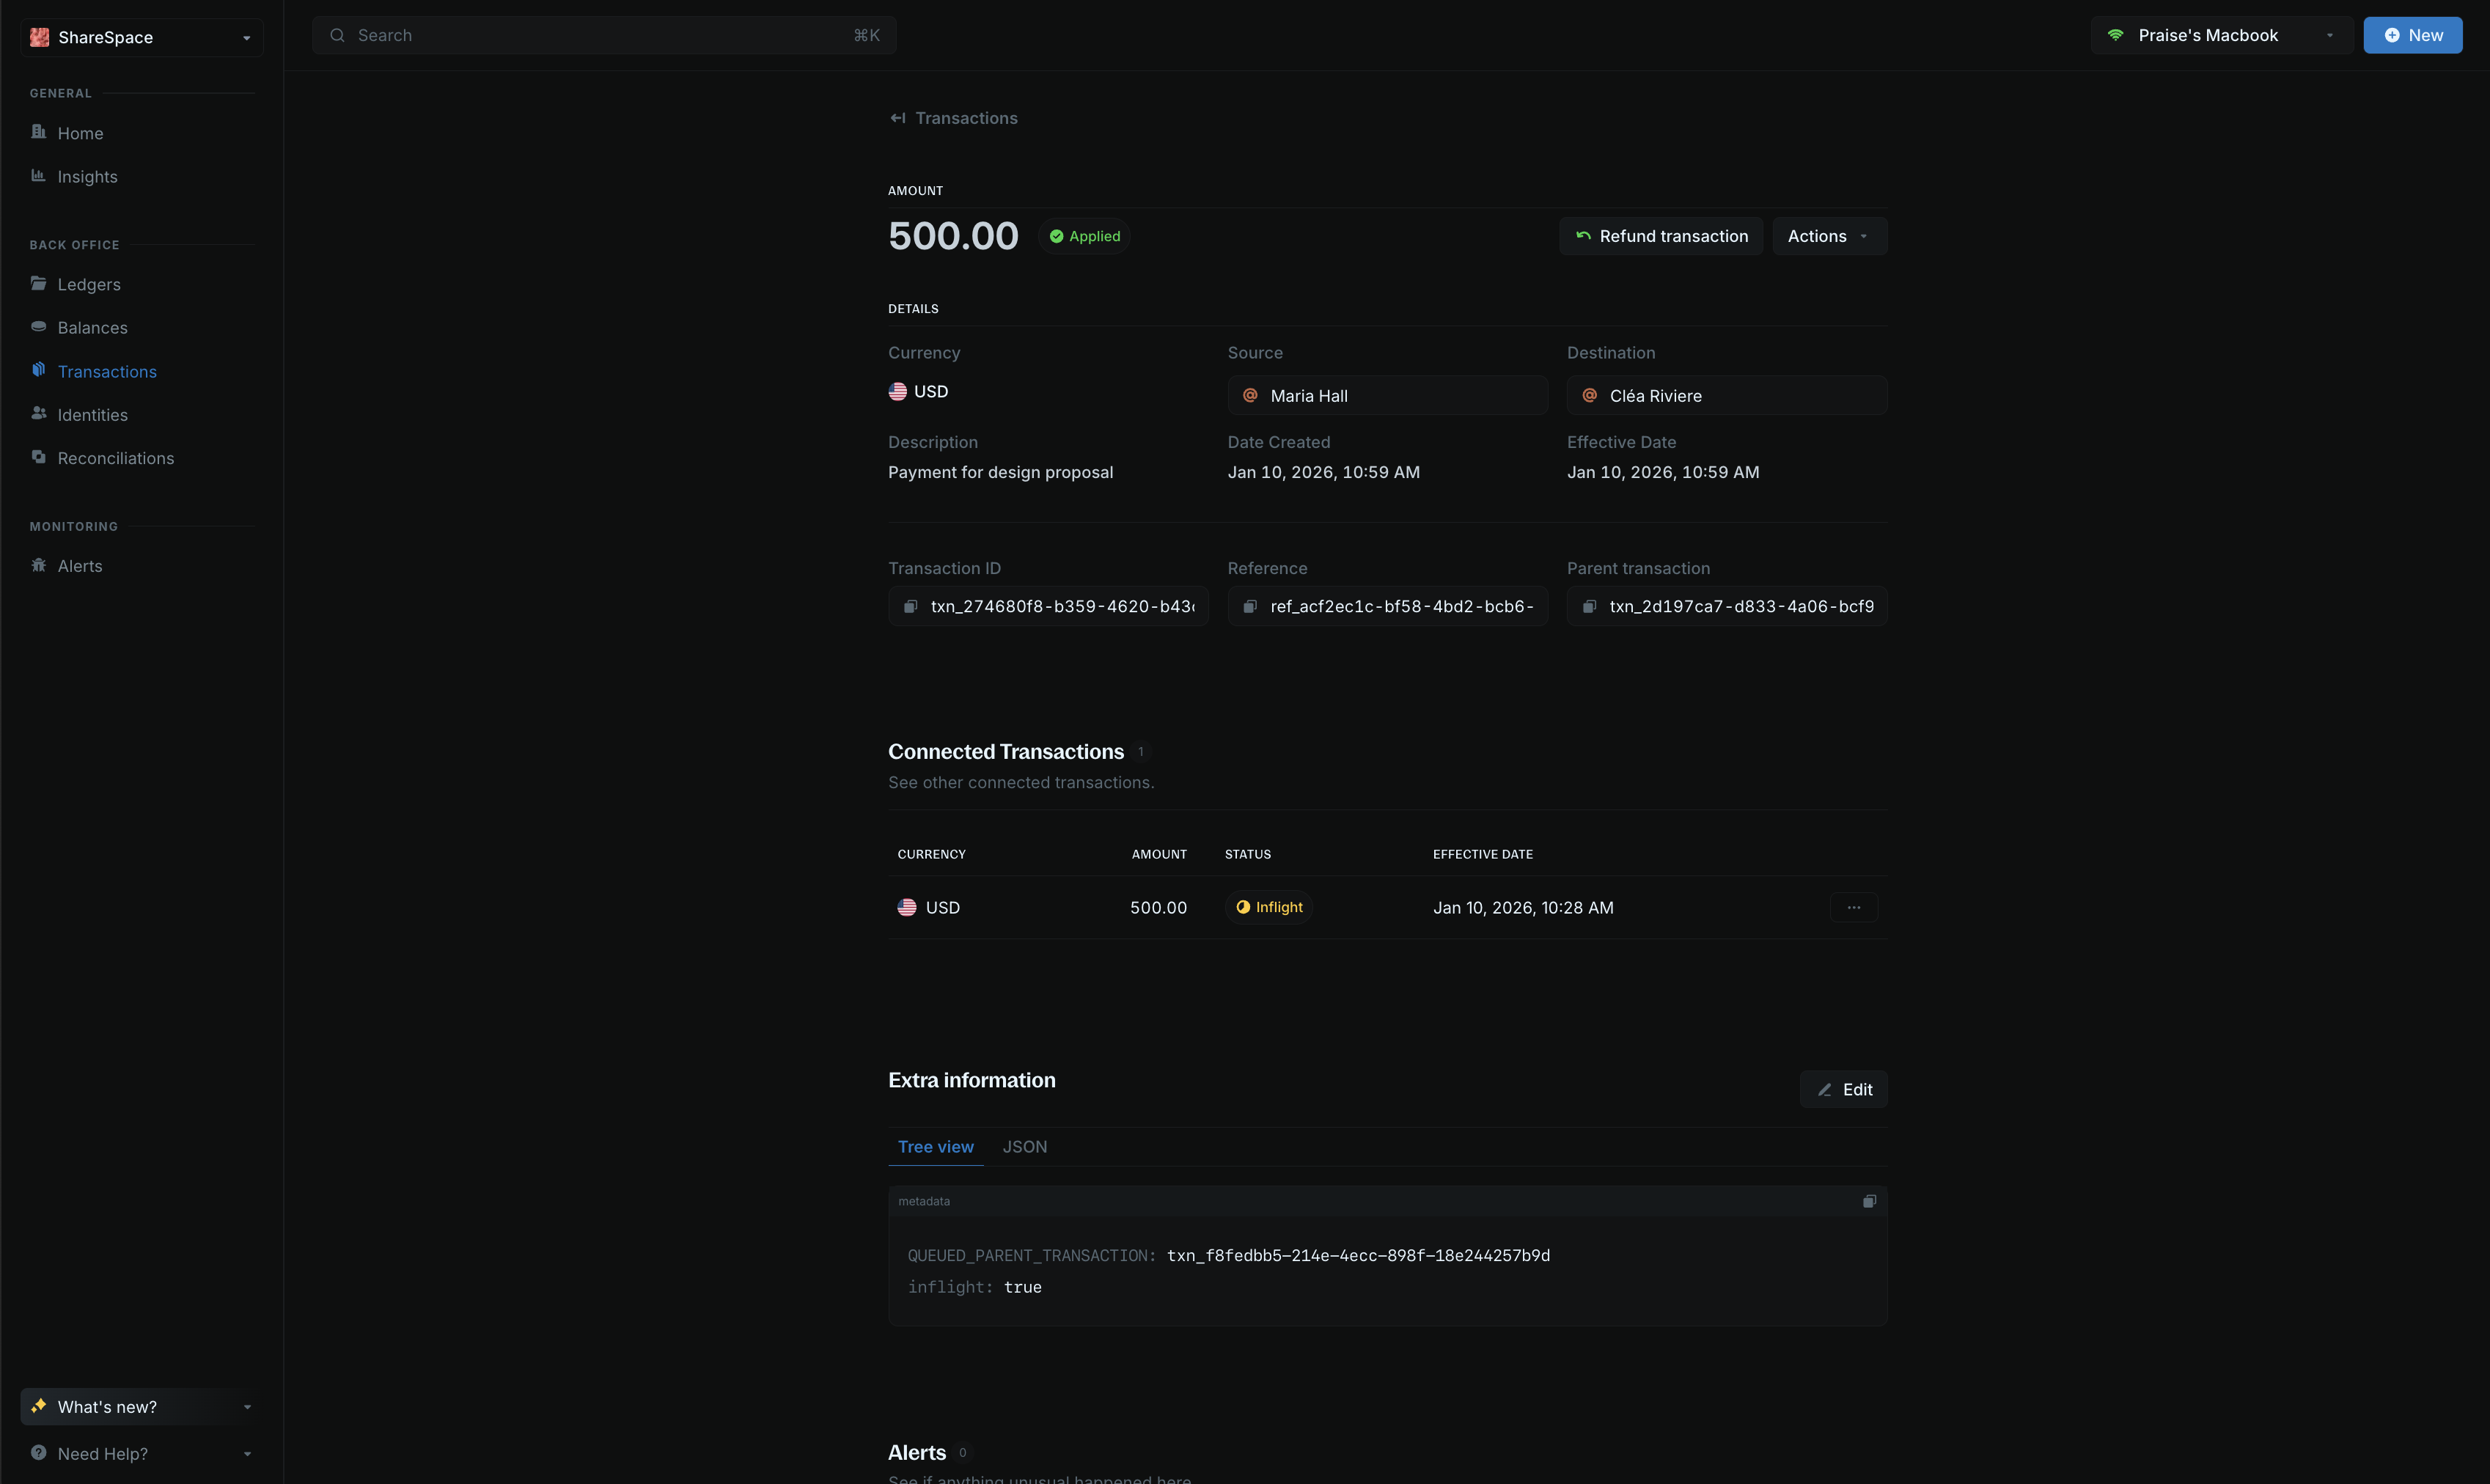Click the Refund transaction button

pyautogui.click(x=1660, y=236)
